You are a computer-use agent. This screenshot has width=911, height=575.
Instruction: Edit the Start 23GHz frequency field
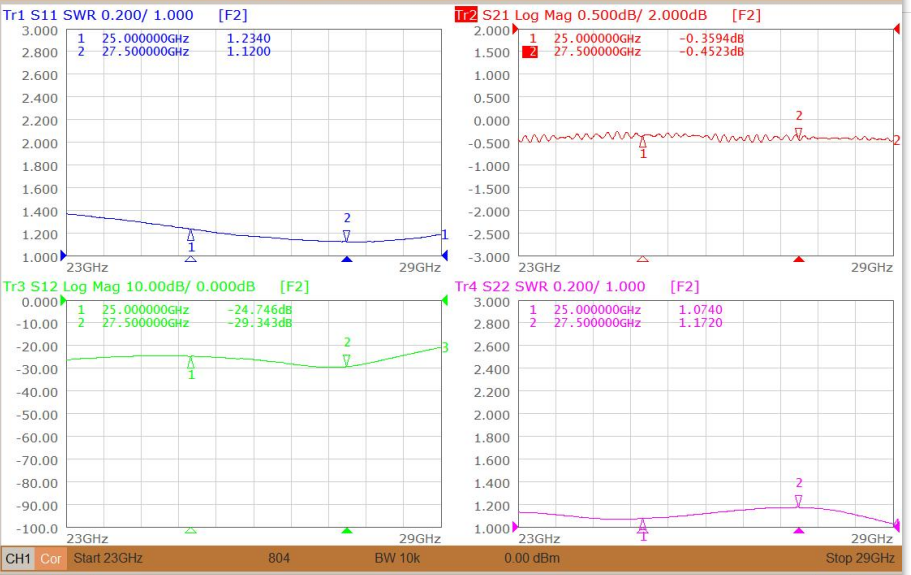click(x=108, y=558)
